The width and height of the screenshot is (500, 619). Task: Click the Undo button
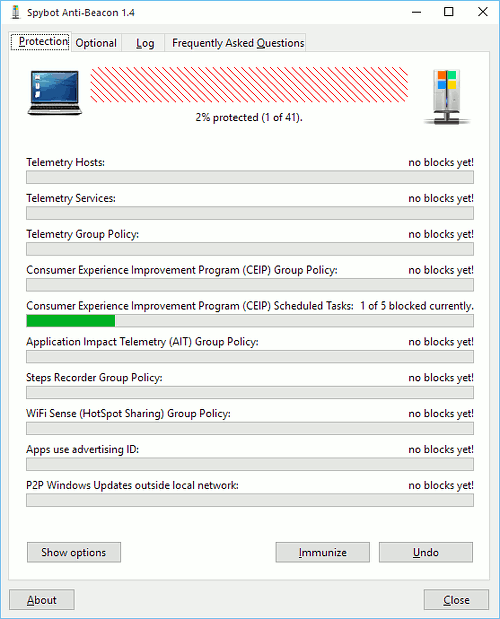[x=426, y=552]
